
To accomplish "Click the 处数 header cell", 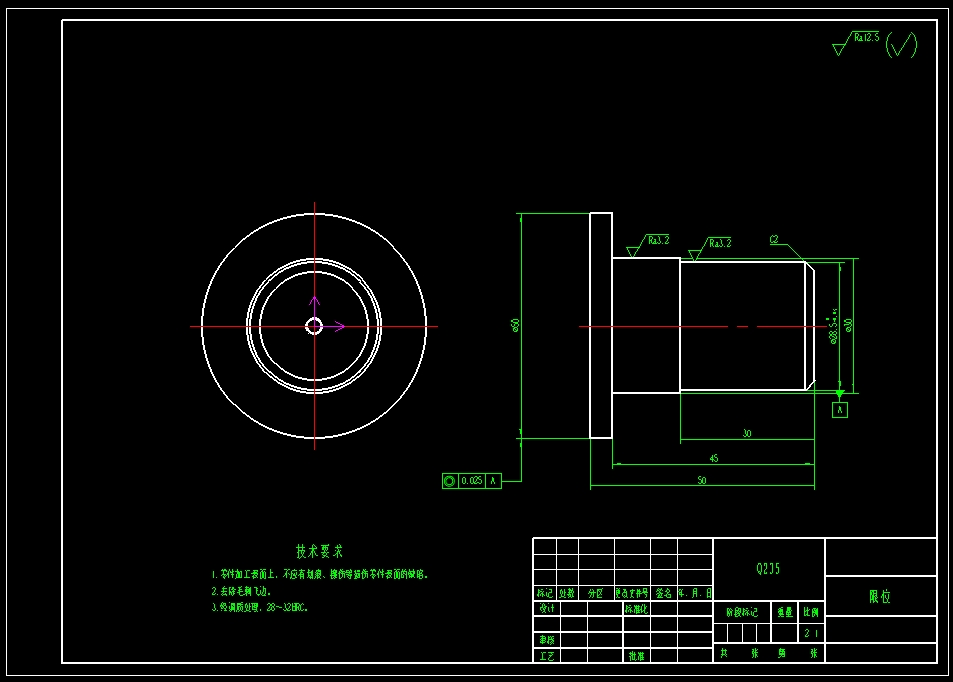I will [567, 593].
